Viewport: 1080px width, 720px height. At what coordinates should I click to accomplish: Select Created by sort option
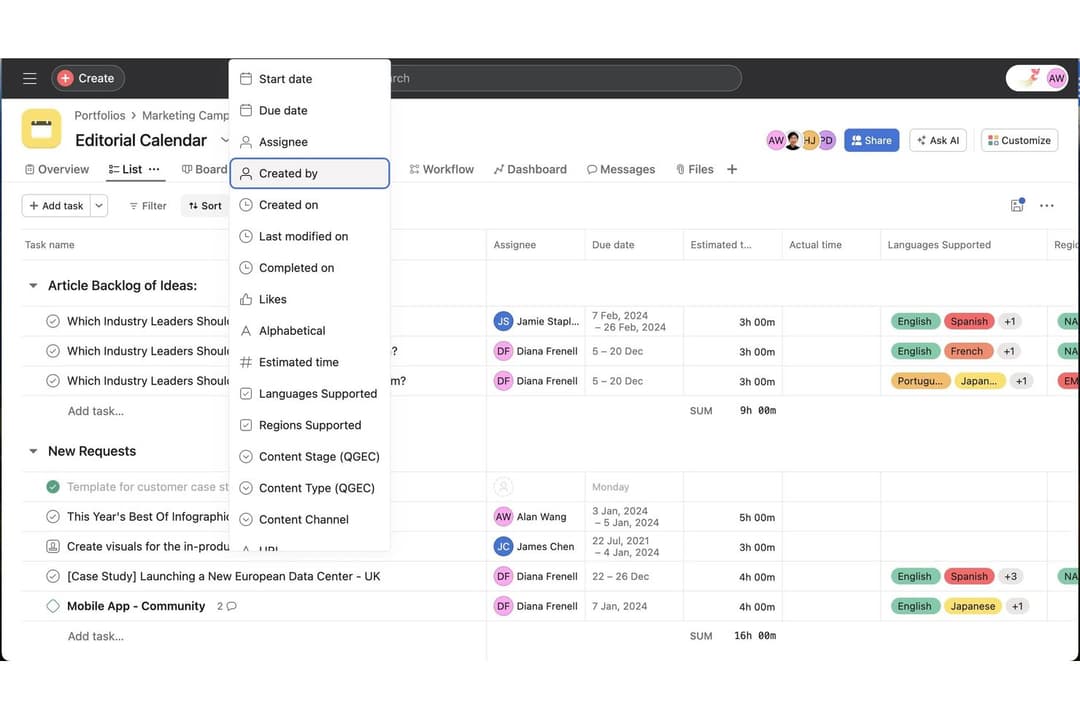pyautogui.click(x=310, y=174)
